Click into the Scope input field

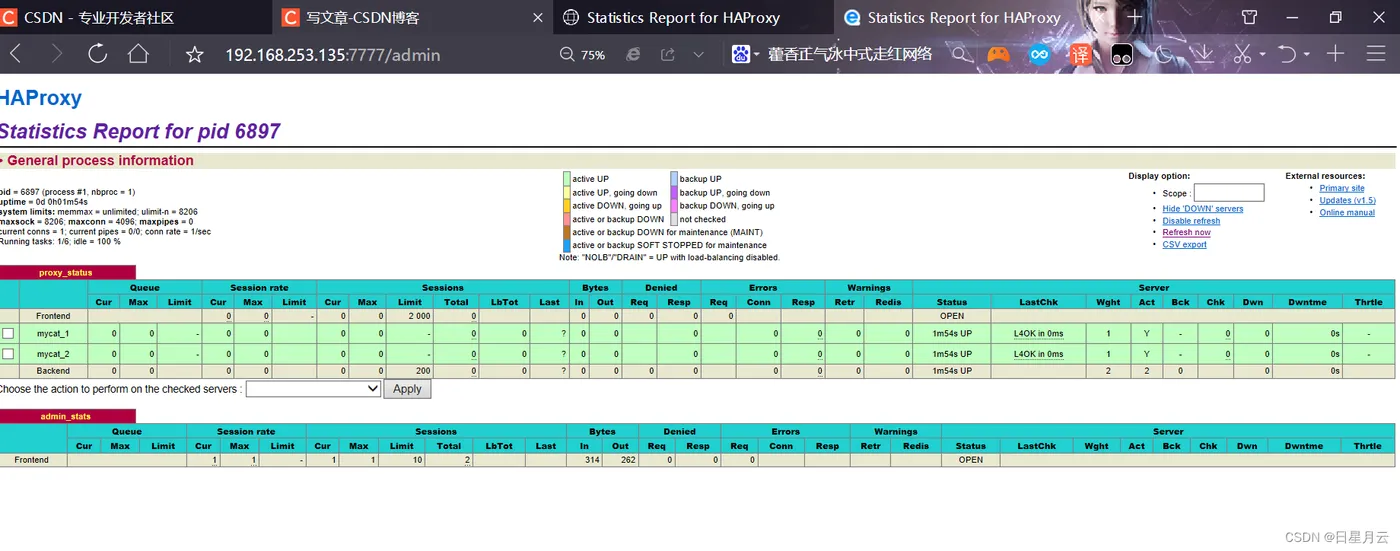click(x=1229, y=193)
